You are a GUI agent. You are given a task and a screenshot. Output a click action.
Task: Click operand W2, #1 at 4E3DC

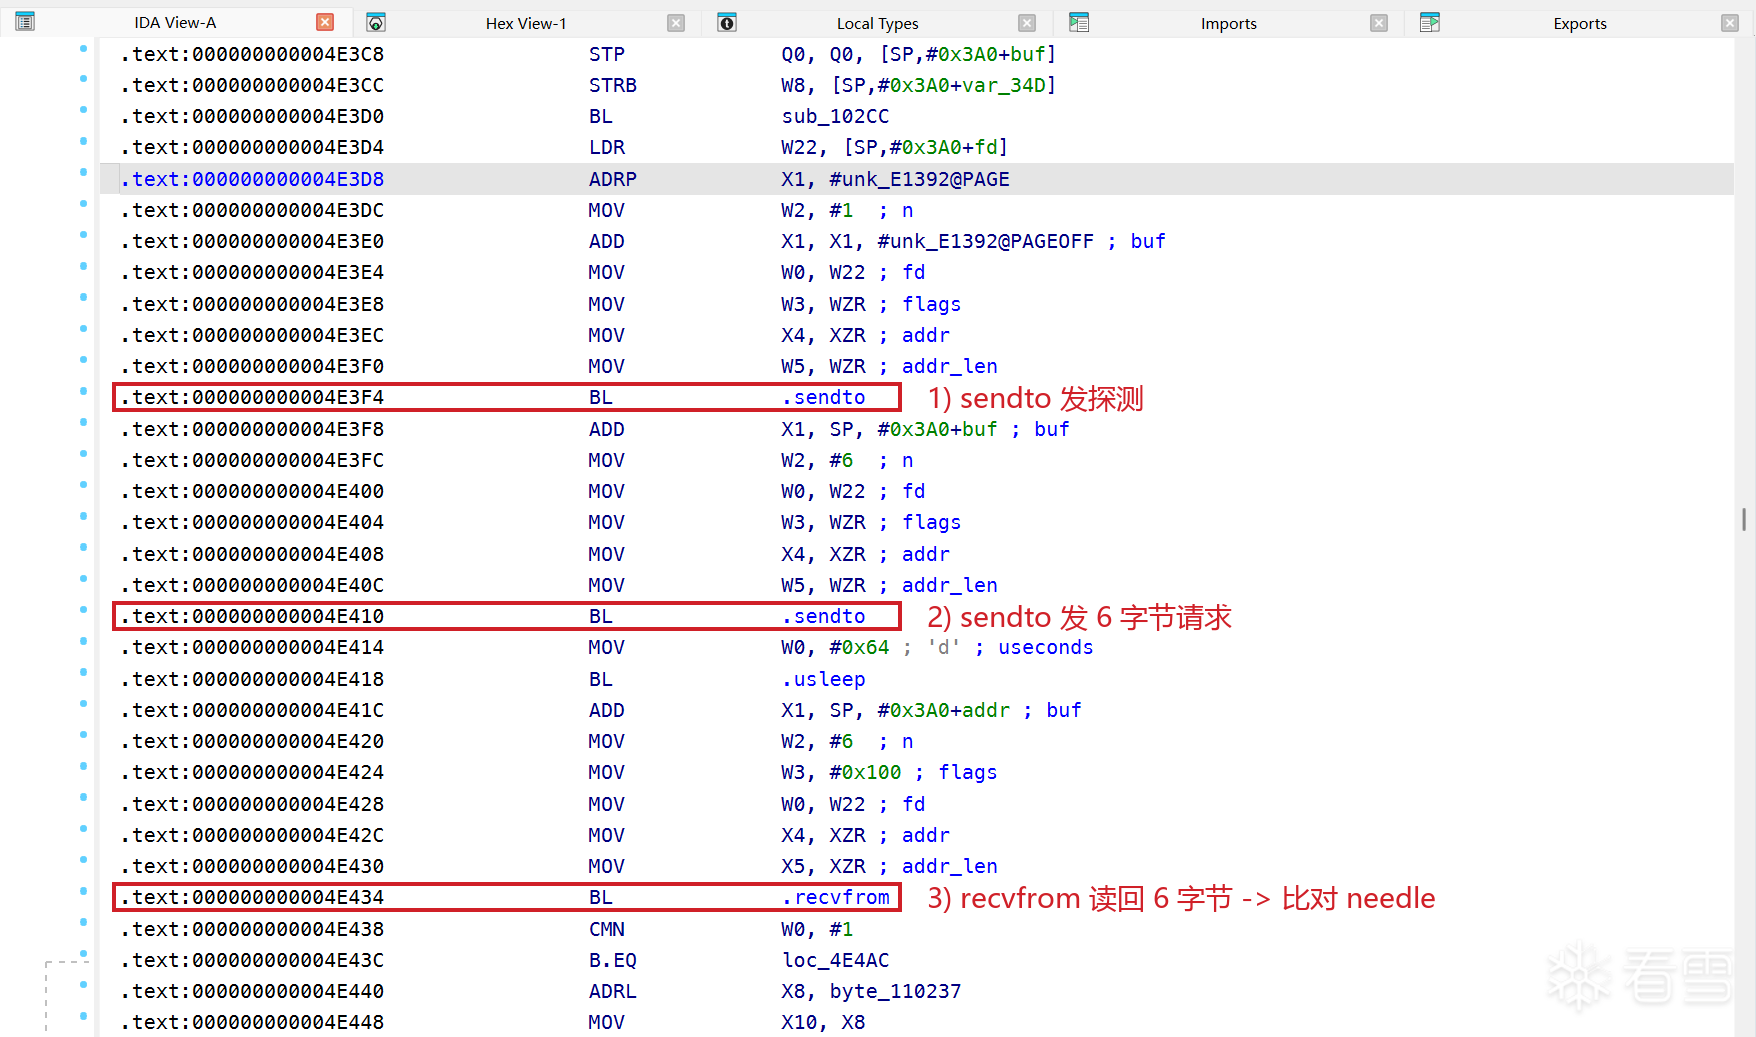pyautogui.click(x=817, y=210)
